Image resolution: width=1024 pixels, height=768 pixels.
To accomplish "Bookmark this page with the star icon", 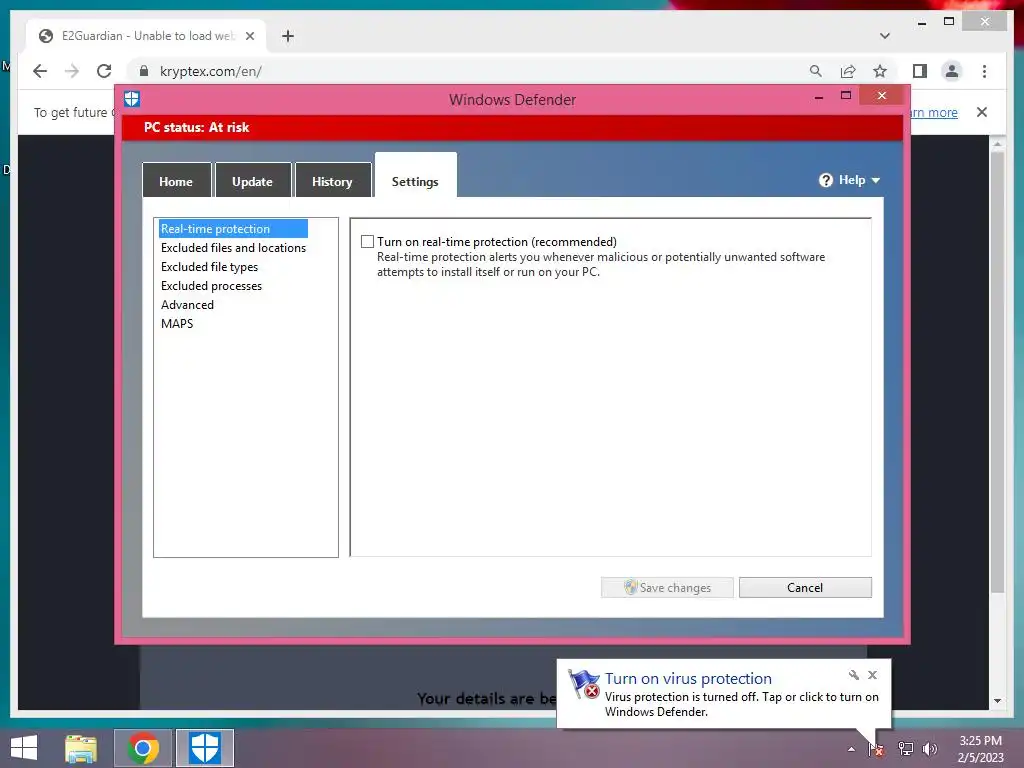I will point(880,71).
